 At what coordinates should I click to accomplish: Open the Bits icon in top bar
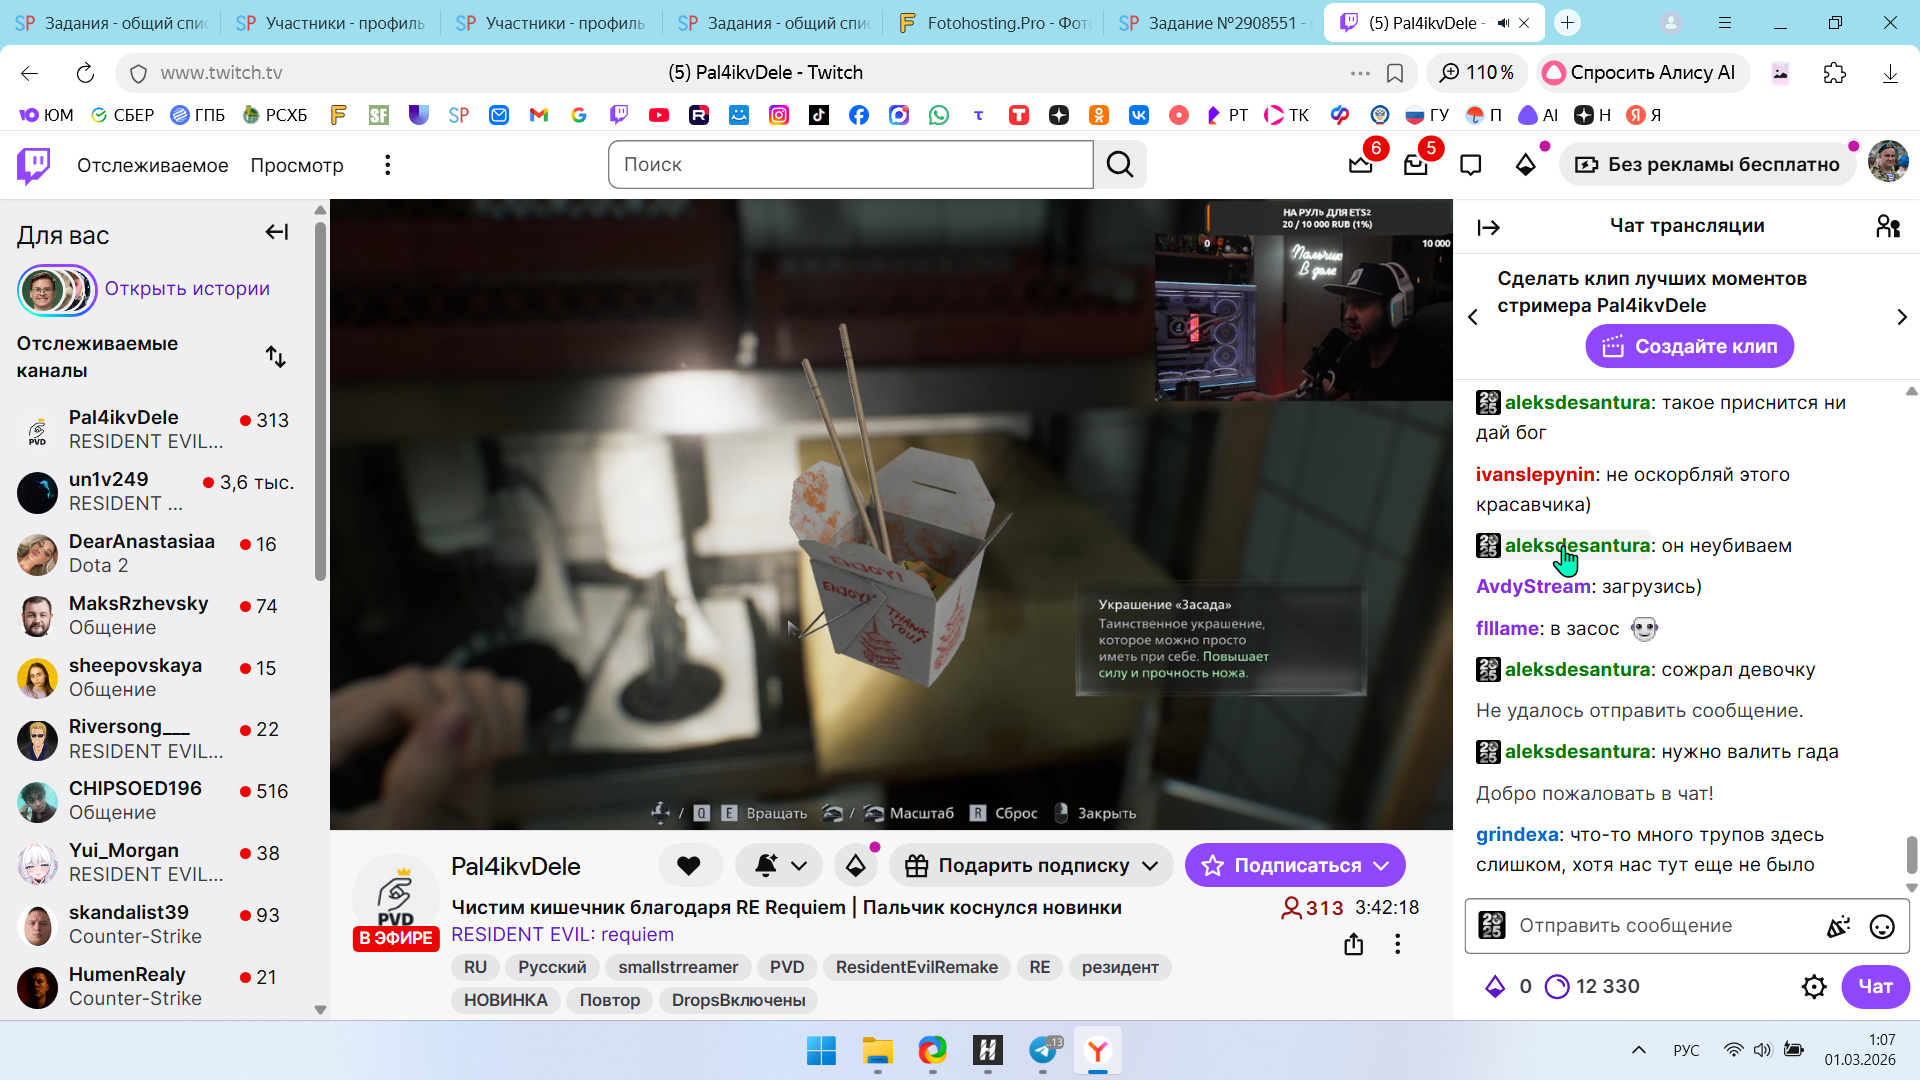click(x=1525, y=165)
